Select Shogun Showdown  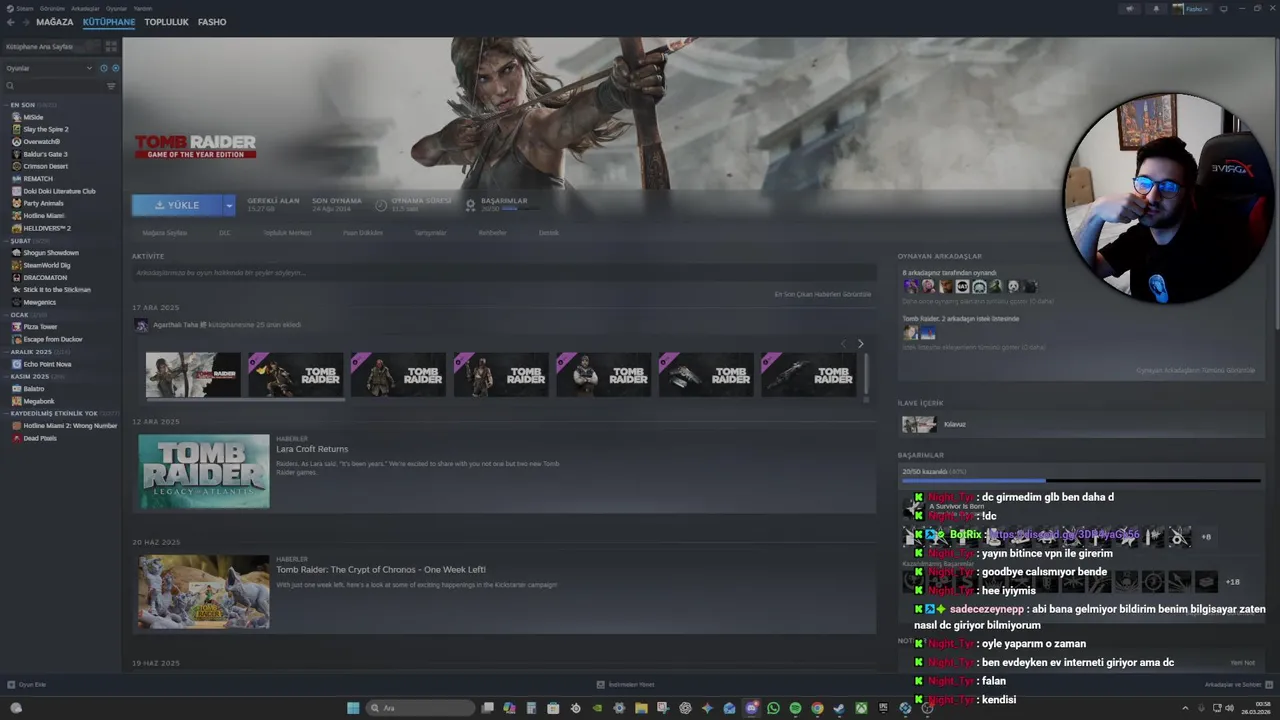(x=50, y=253)
